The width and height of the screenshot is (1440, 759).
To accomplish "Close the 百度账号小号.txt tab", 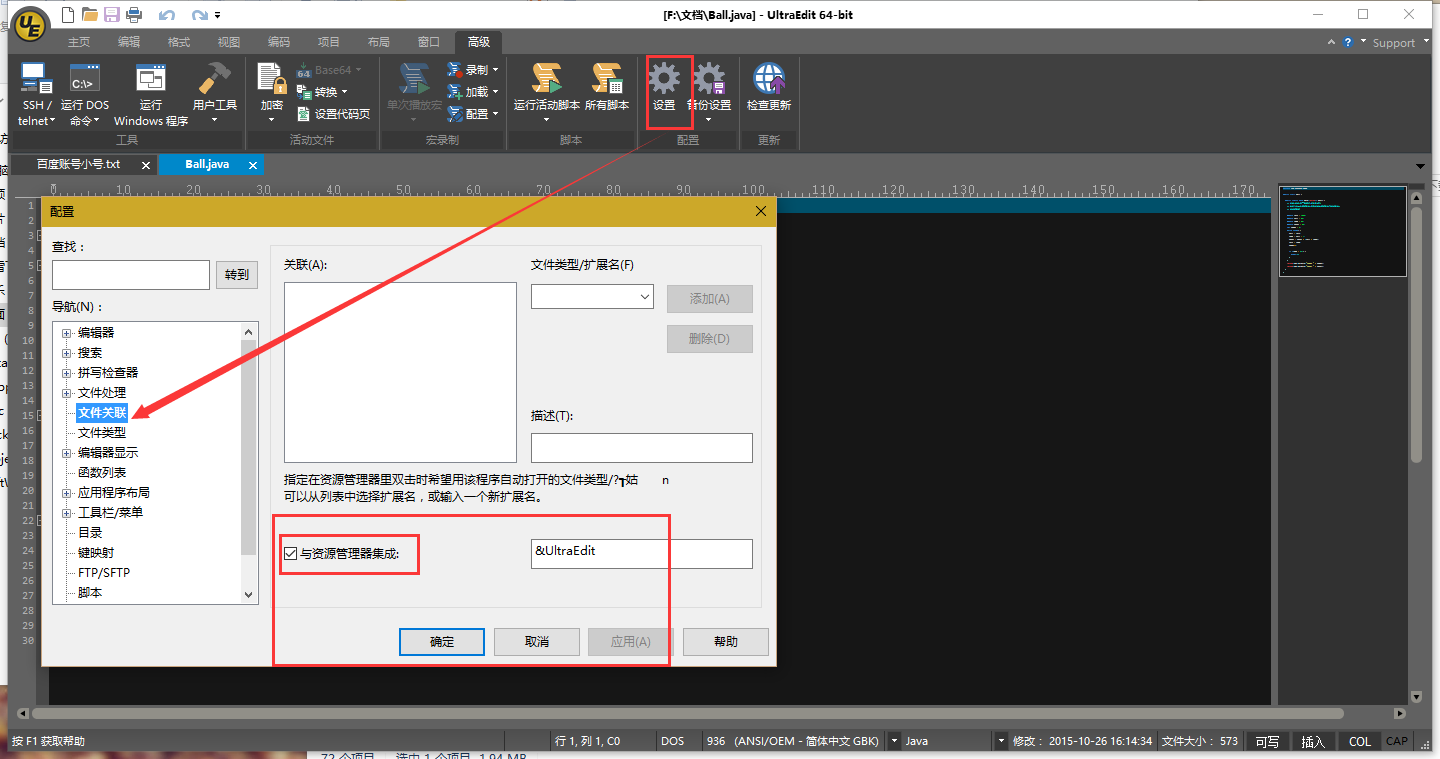I will pyautogui.click(x=146, y=165).
